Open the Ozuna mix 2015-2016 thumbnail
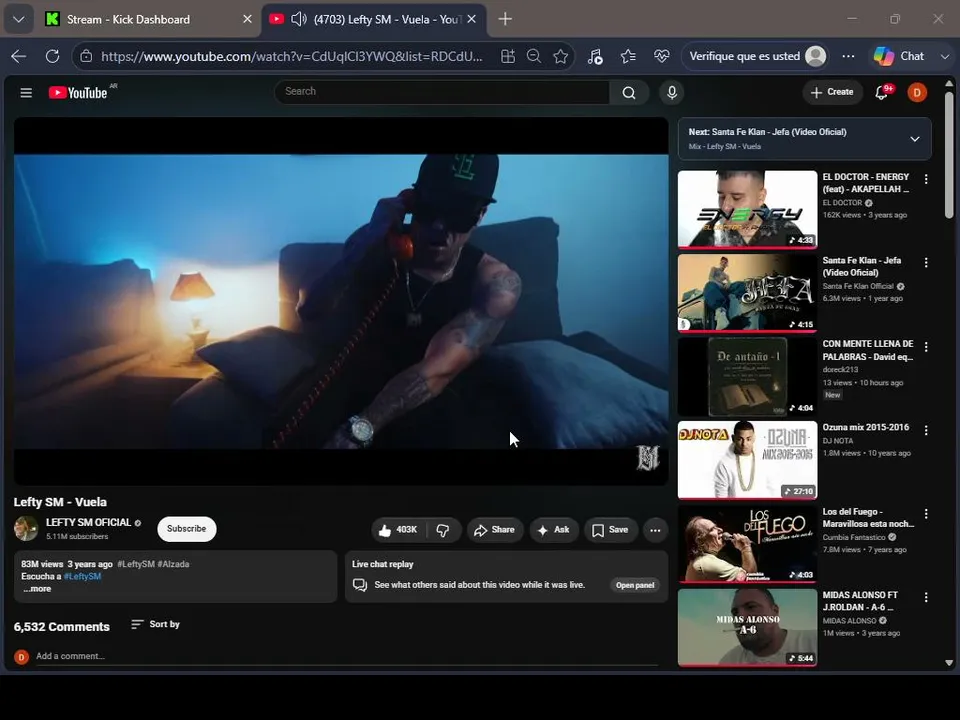The image size is (960, 720). pos(747,460)
